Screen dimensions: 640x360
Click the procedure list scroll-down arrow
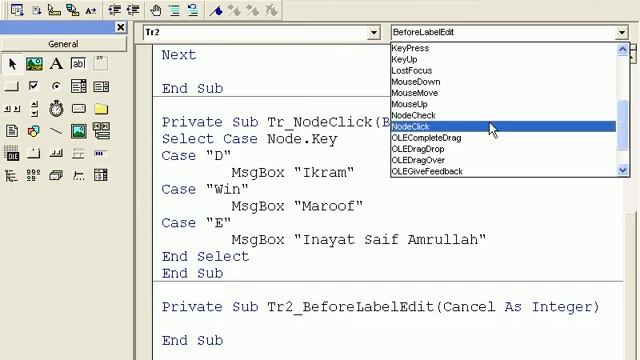(622, 170)
